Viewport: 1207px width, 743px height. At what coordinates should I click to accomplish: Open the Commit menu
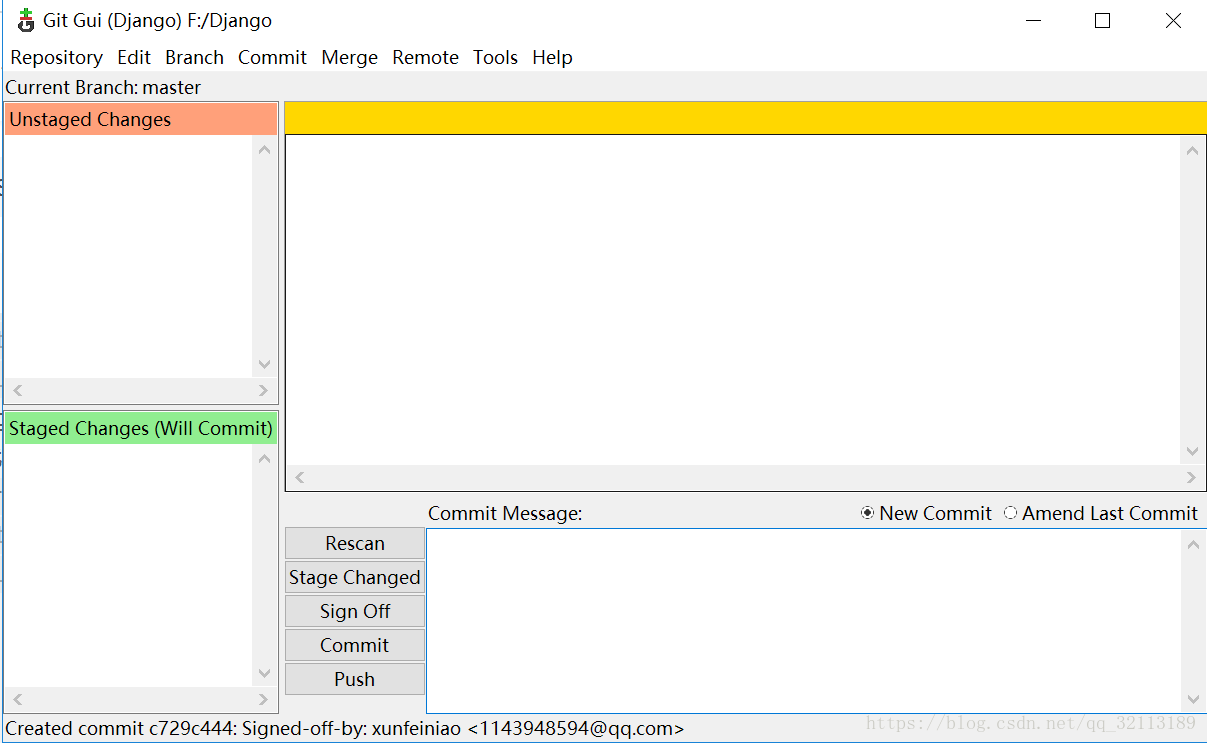[272, 57]
